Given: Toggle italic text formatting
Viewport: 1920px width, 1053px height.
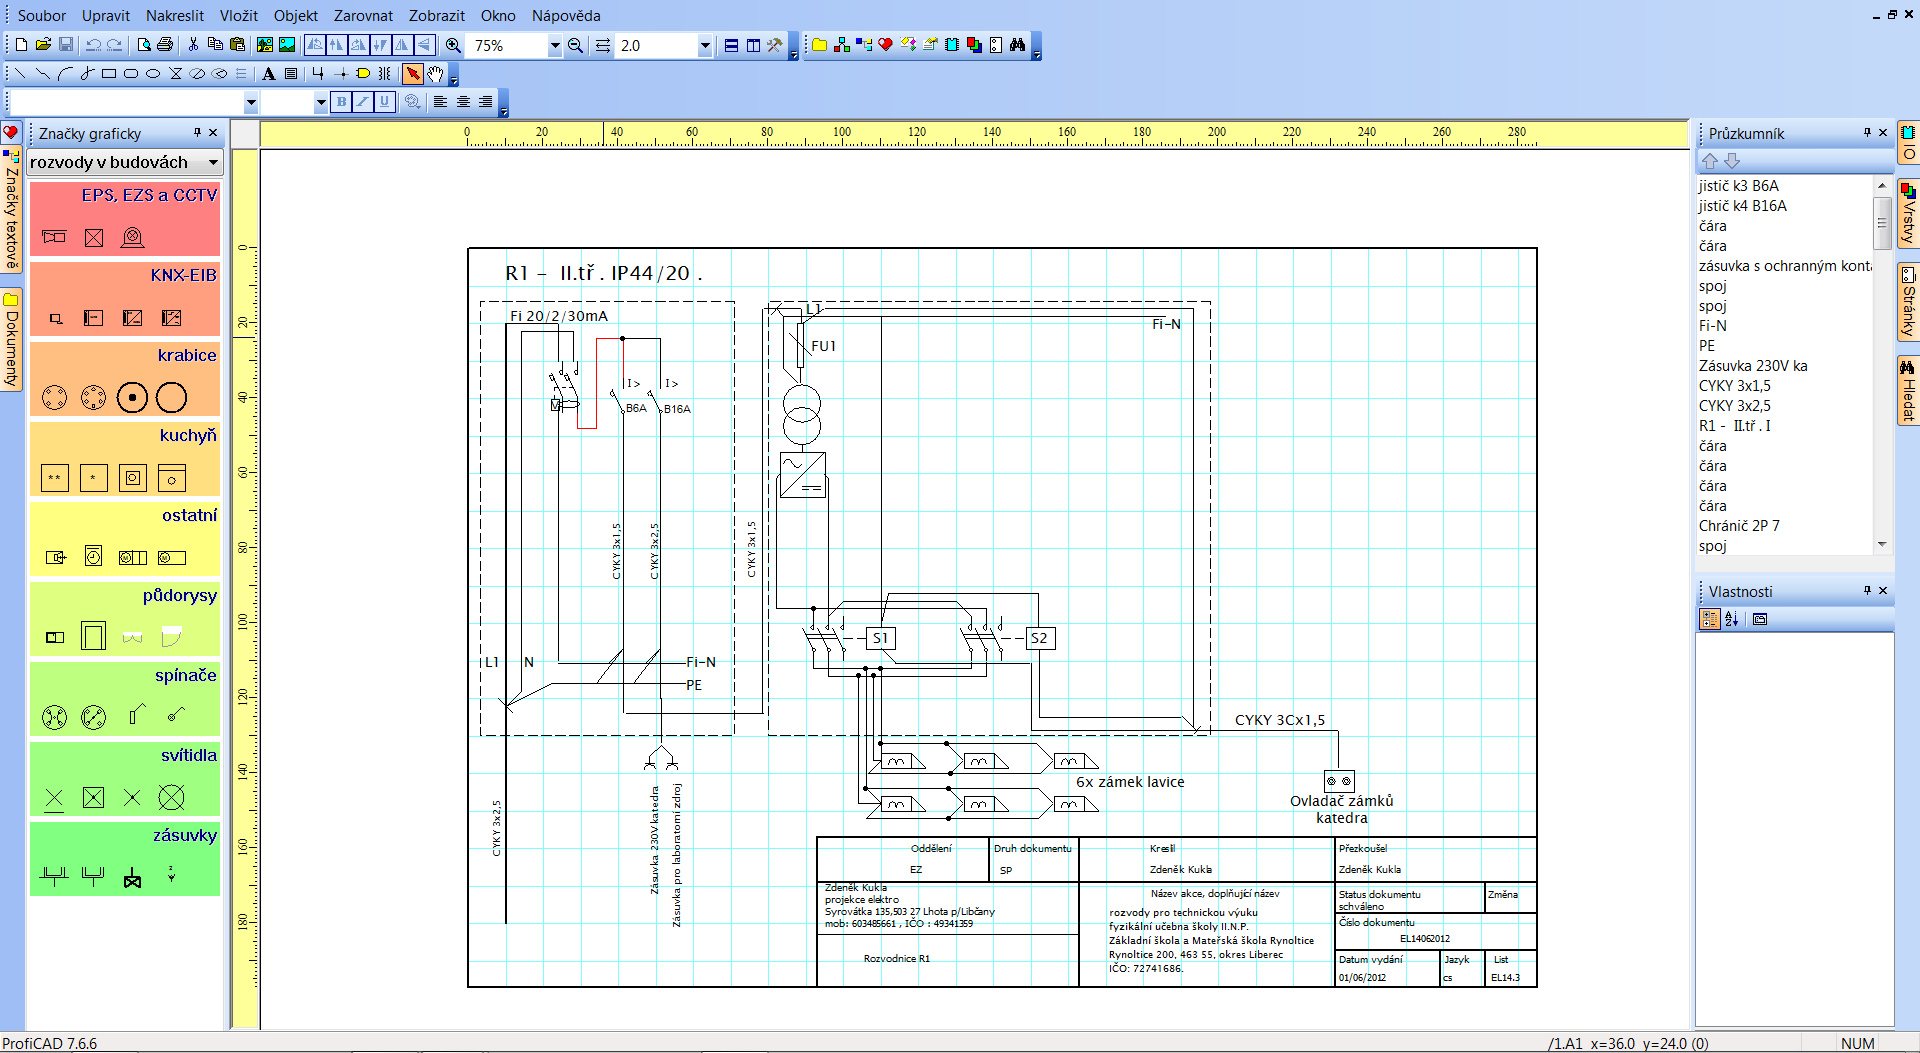Looking at the screenshot, I should coord(363,102).
